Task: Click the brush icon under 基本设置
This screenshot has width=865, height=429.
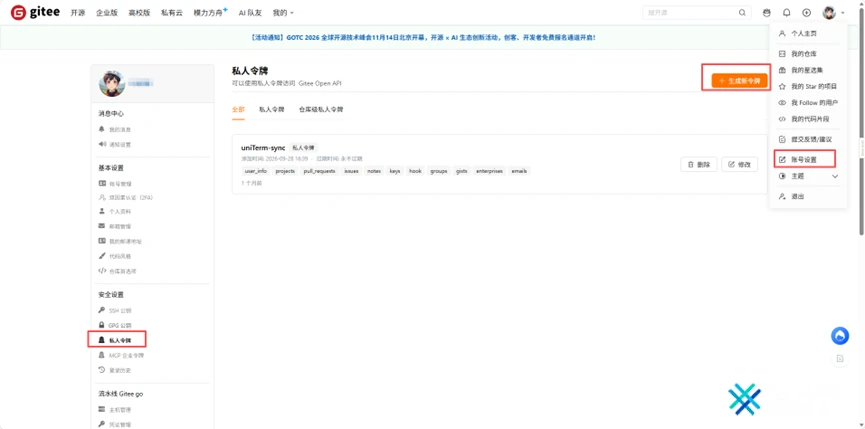Action: 102,256
